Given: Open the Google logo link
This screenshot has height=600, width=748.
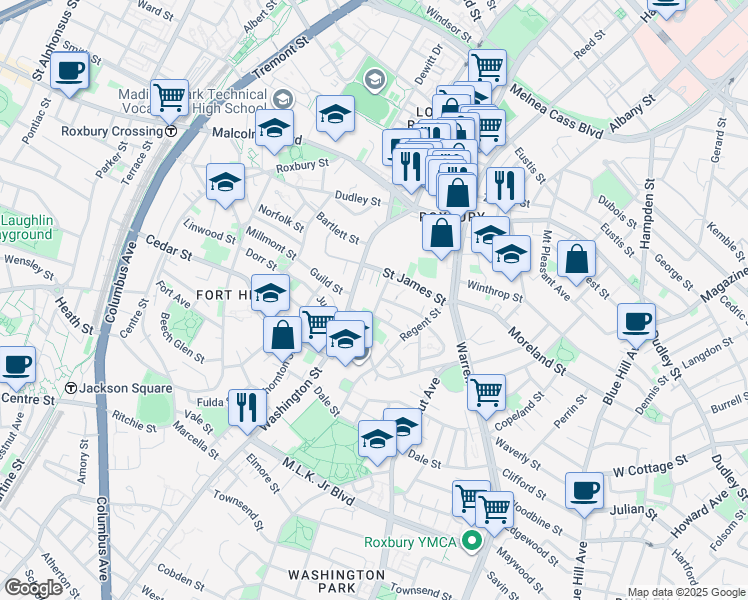Looking at the screenshot, I should coord(33,588).
